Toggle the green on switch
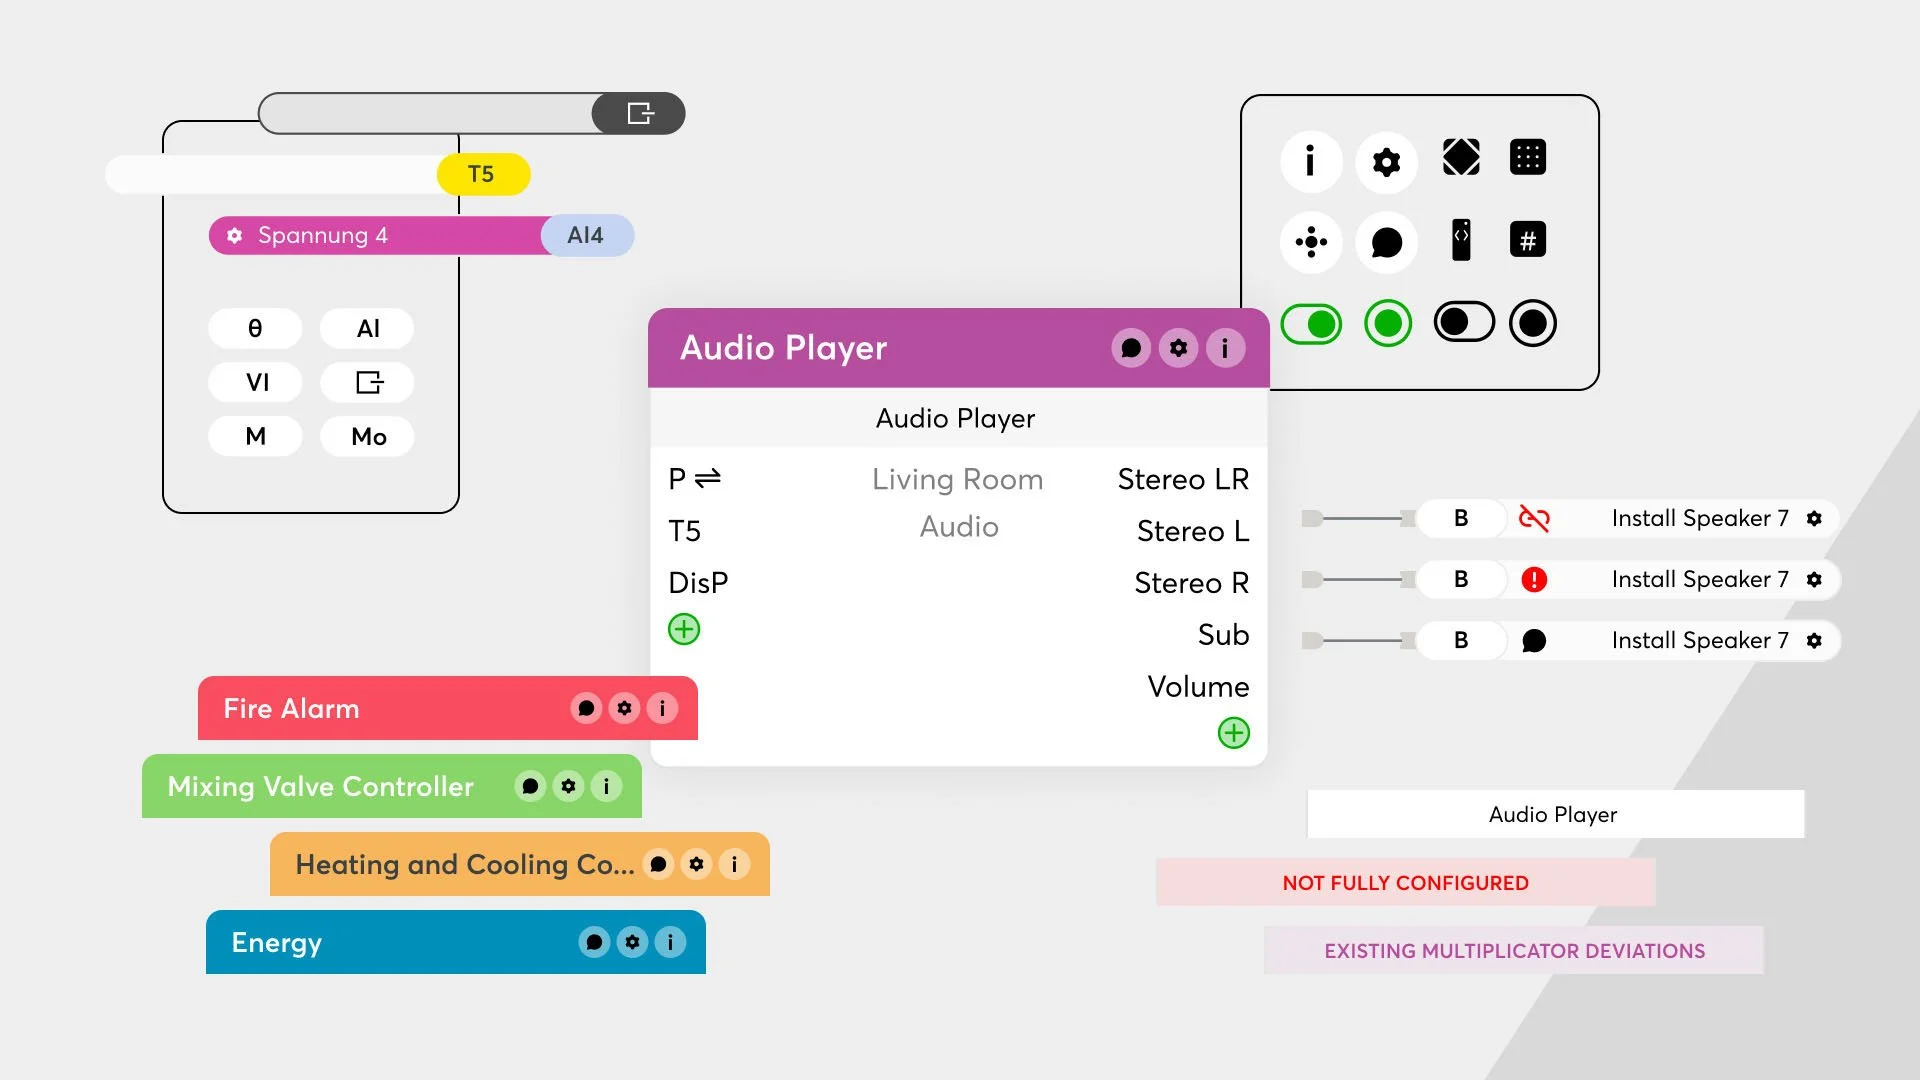This screenshot has height=1080, width=1920. [1311, 324]
